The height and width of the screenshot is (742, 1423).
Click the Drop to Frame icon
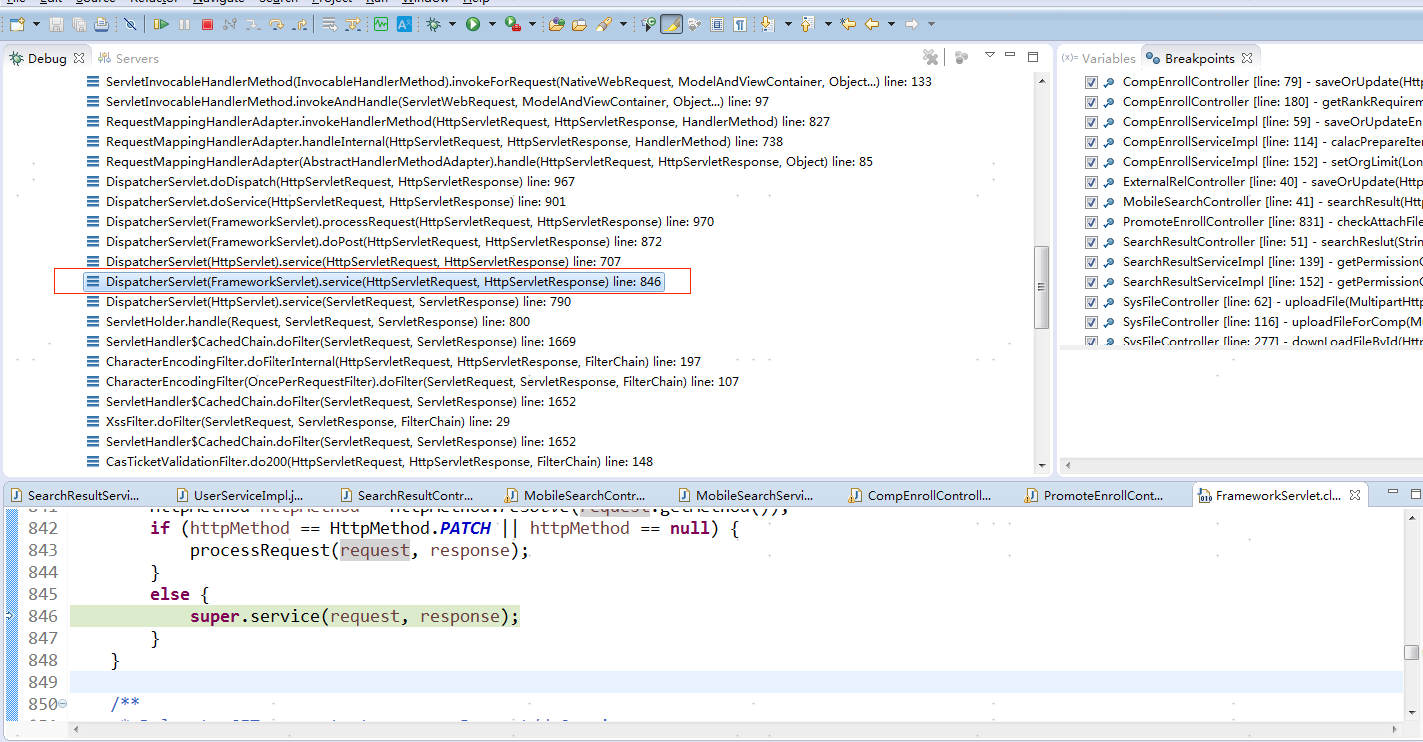point(329,24)
